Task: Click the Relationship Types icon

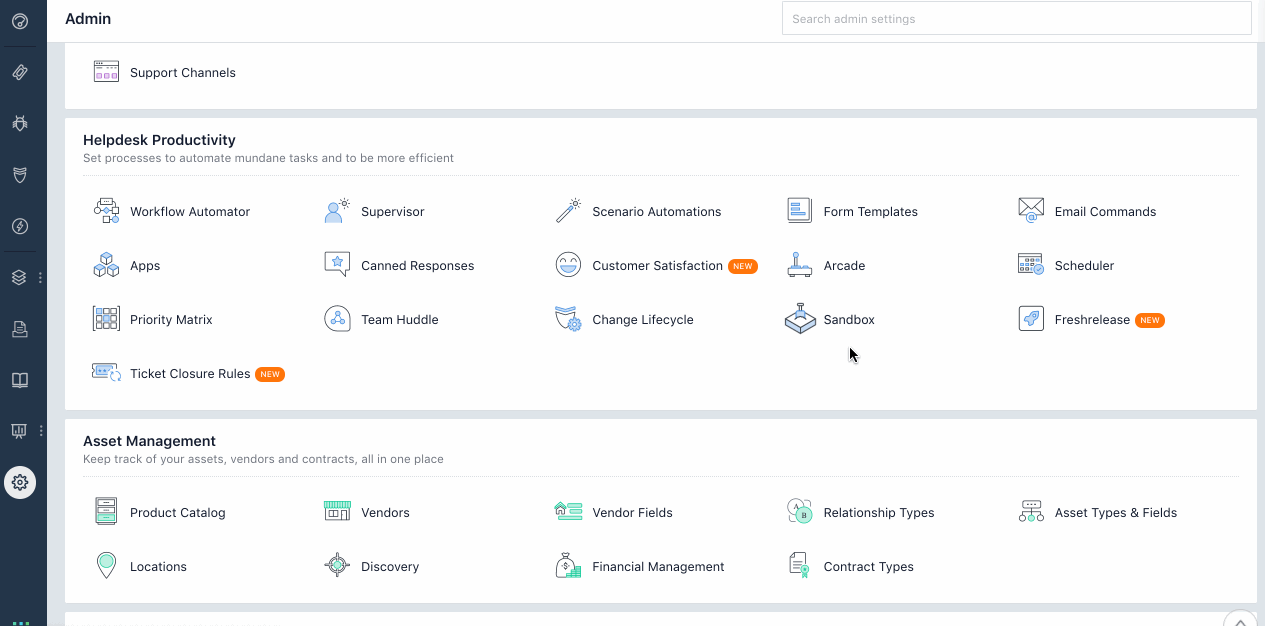Action: 799,512
